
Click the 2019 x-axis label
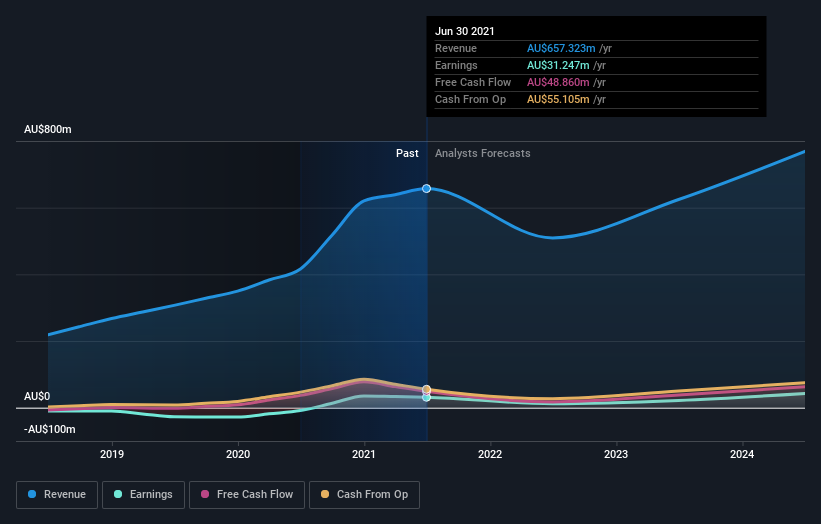pyautogui.click(x=112, y=454)
